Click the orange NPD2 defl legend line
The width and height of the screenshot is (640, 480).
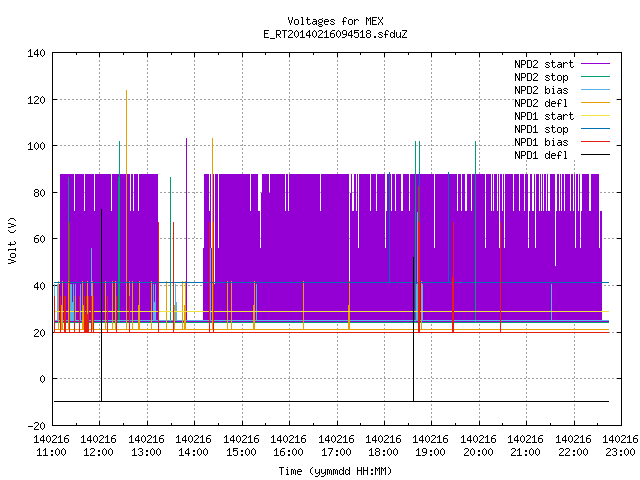tap(596, 103)
